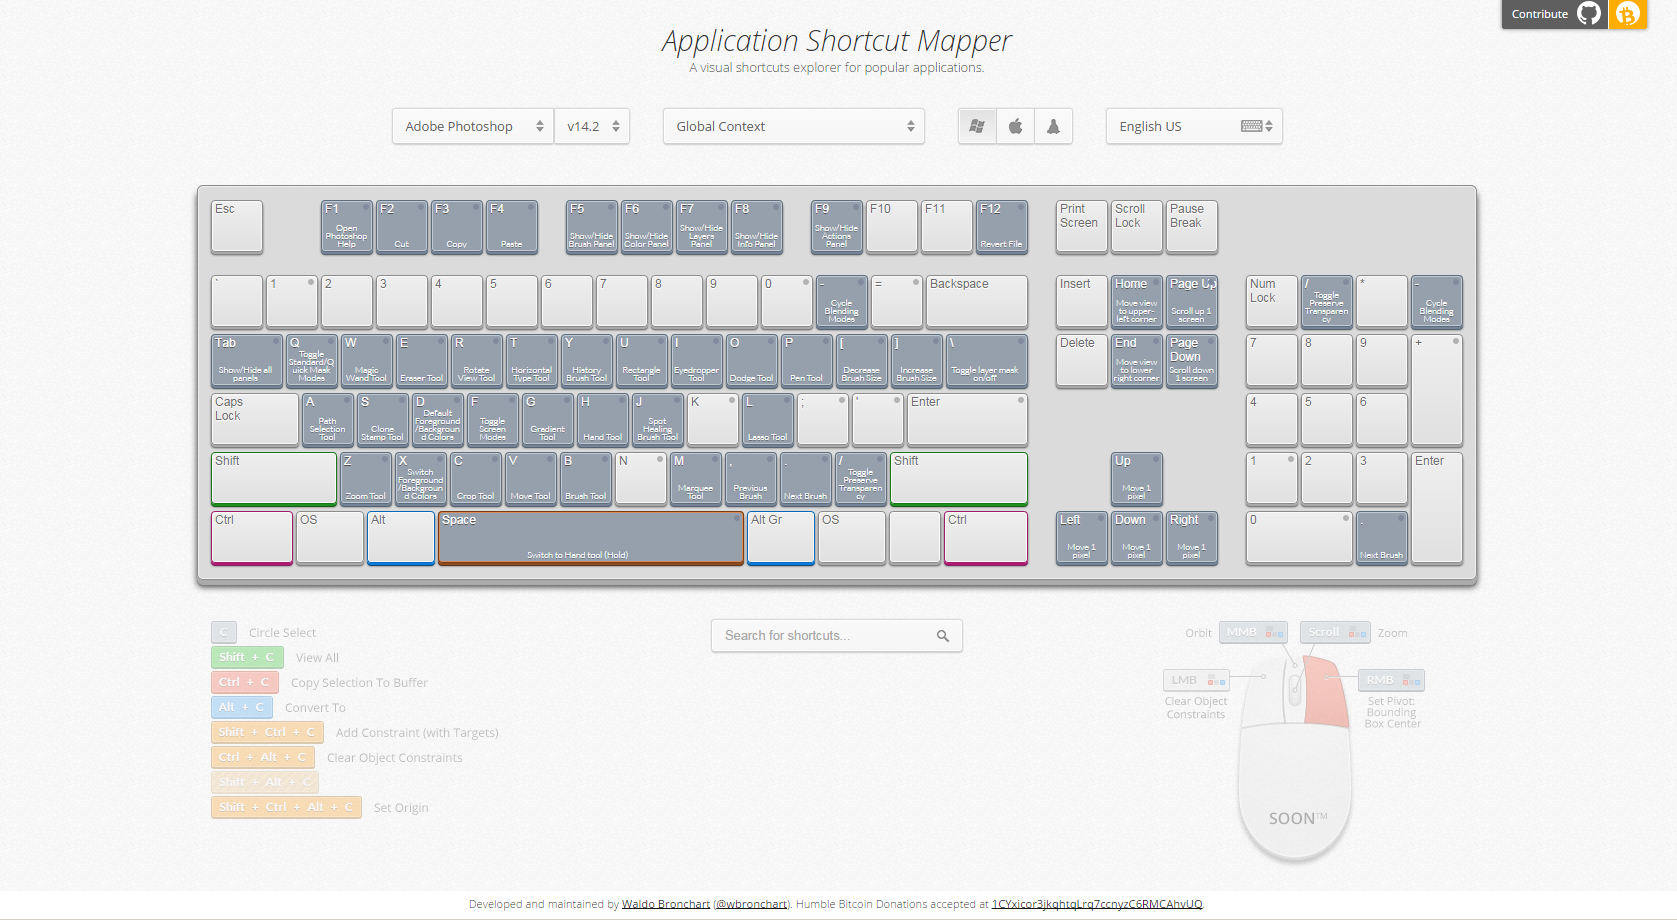
Task: Click the L Lasso Tool key
Action: (768, 420)
